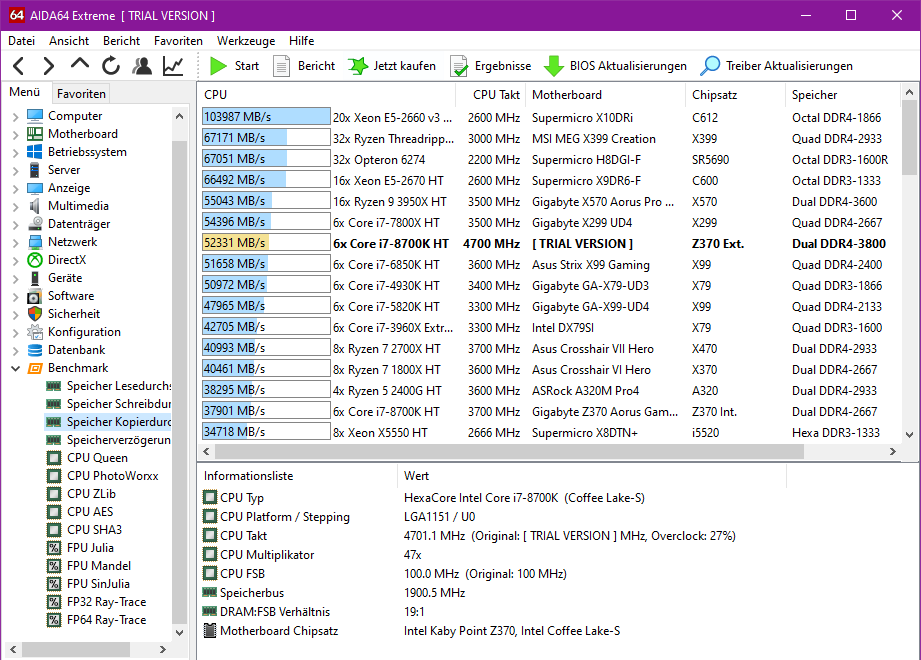This screenshot has width=921, height=660.
Task: Click Treiber Aktualisierungen magnifier icon
Action: pos(710,66)
